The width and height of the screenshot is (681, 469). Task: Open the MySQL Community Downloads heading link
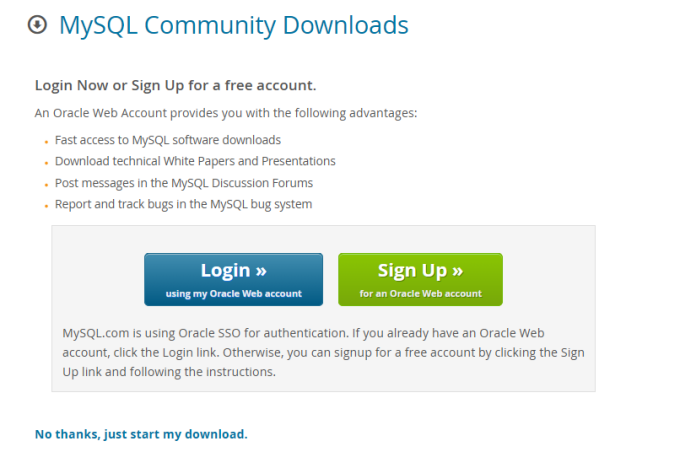[x=234, y=25]
